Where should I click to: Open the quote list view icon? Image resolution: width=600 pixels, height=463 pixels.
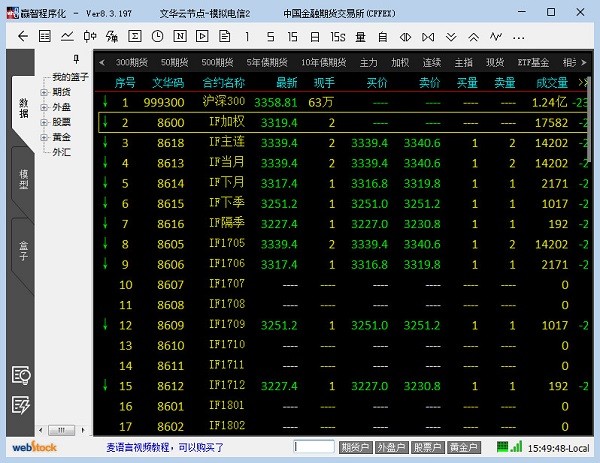pyautogui.click(x=45, y=37)
